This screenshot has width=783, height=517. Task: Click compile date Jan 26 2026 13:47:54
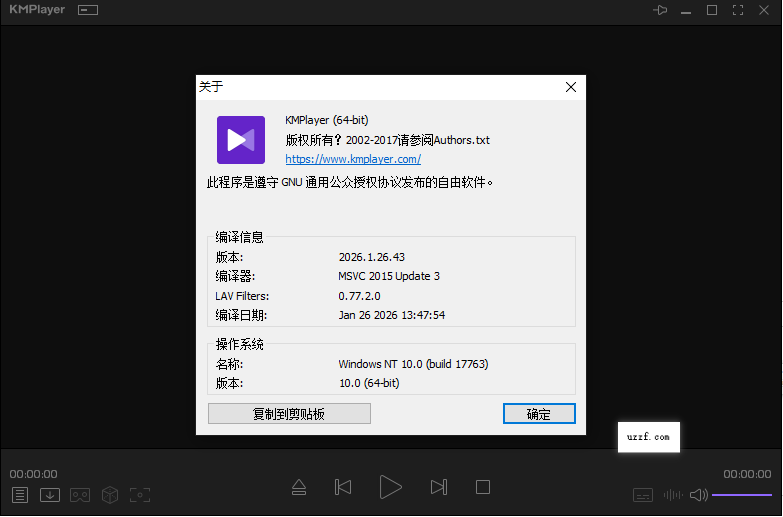click(x=392, y=315)
